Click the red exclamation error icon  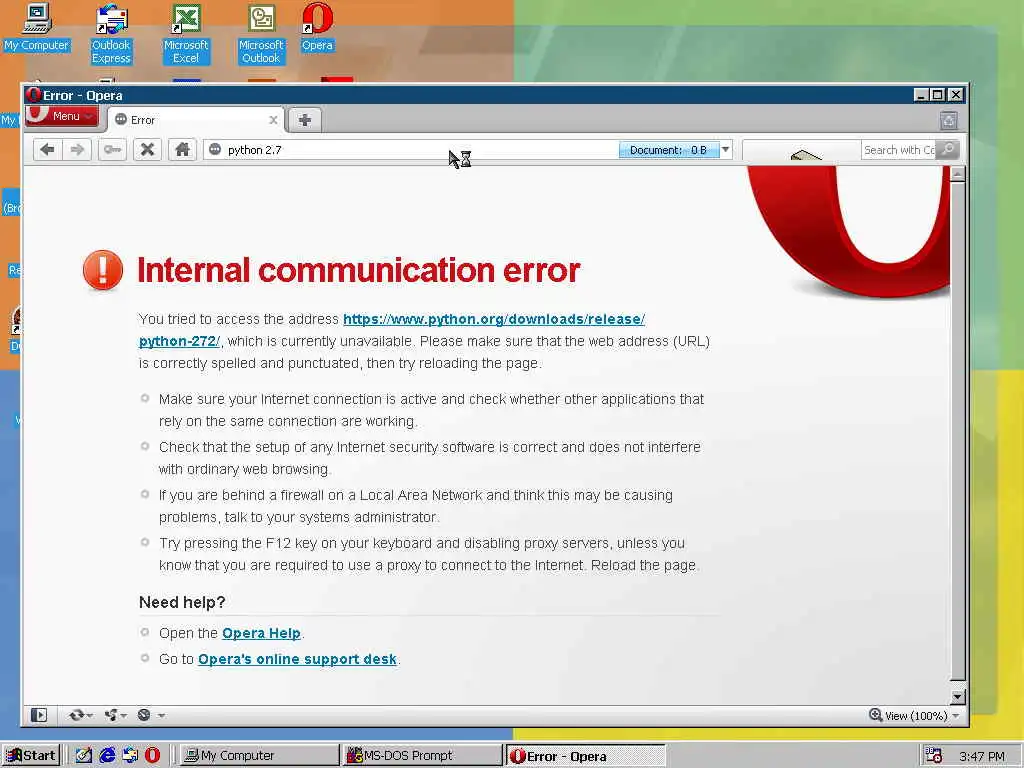point(103,270)
